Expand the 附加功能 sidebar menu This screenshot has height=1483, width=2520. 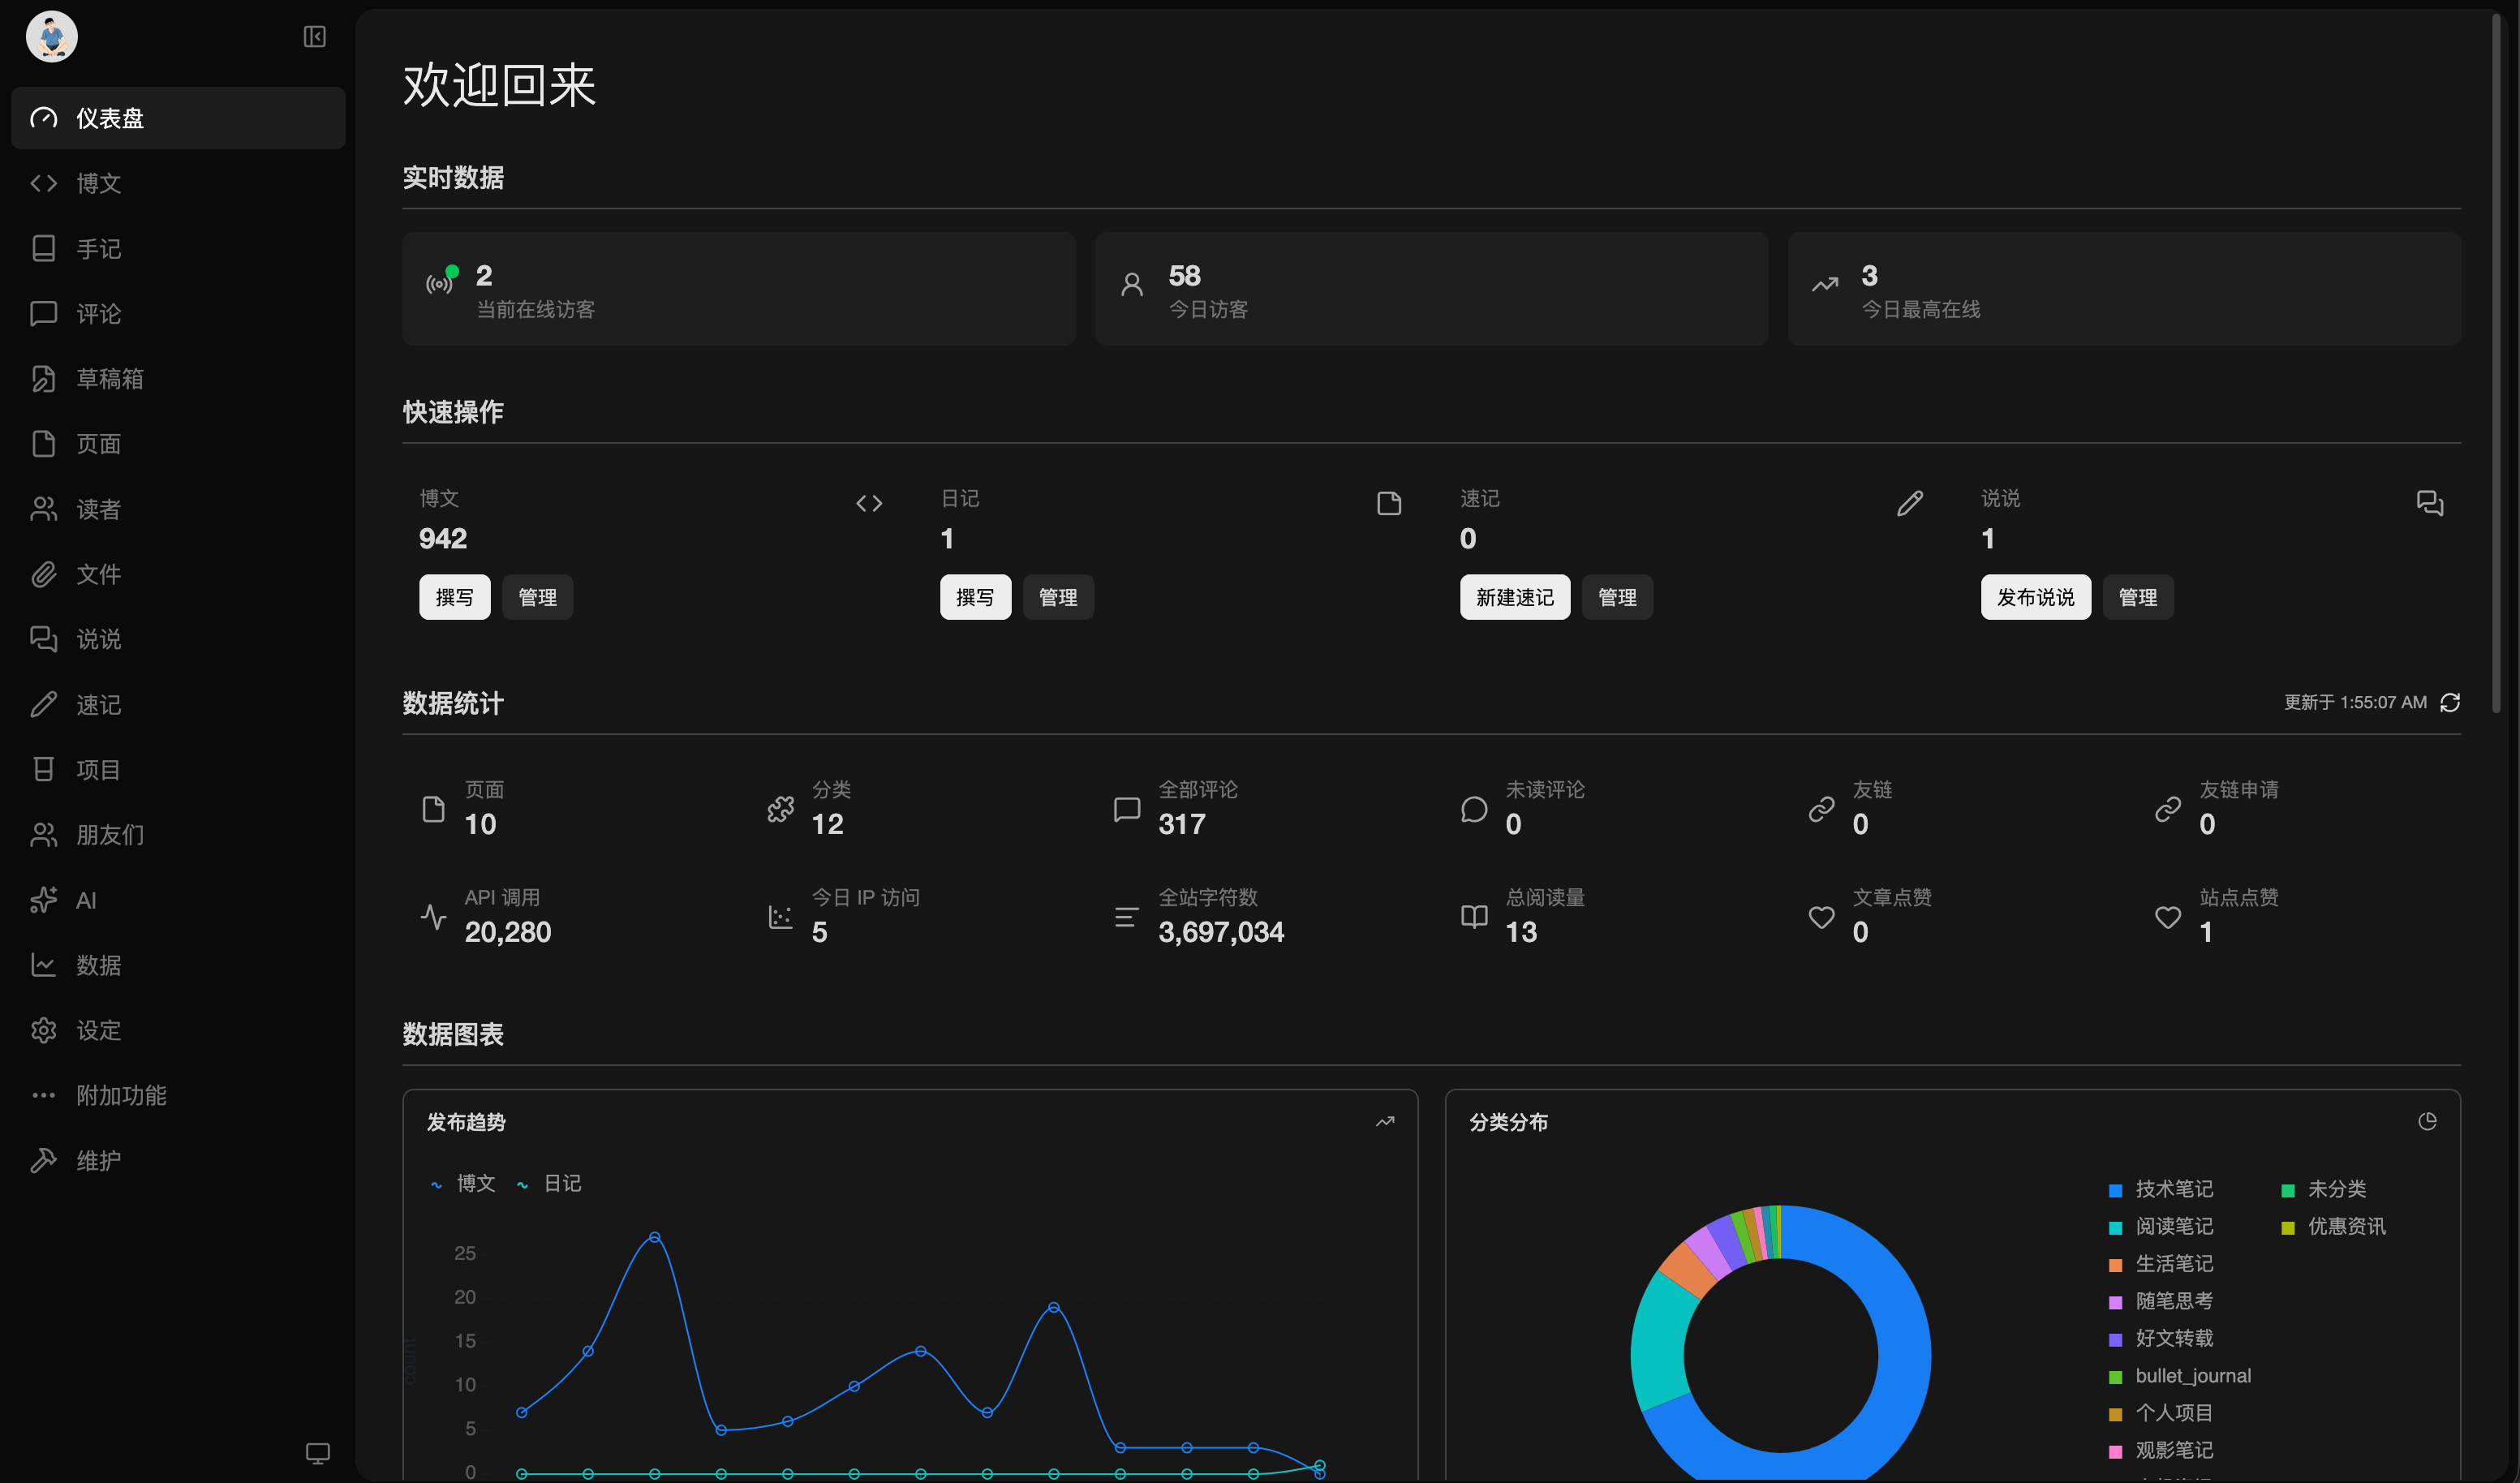pos(121,1095)
